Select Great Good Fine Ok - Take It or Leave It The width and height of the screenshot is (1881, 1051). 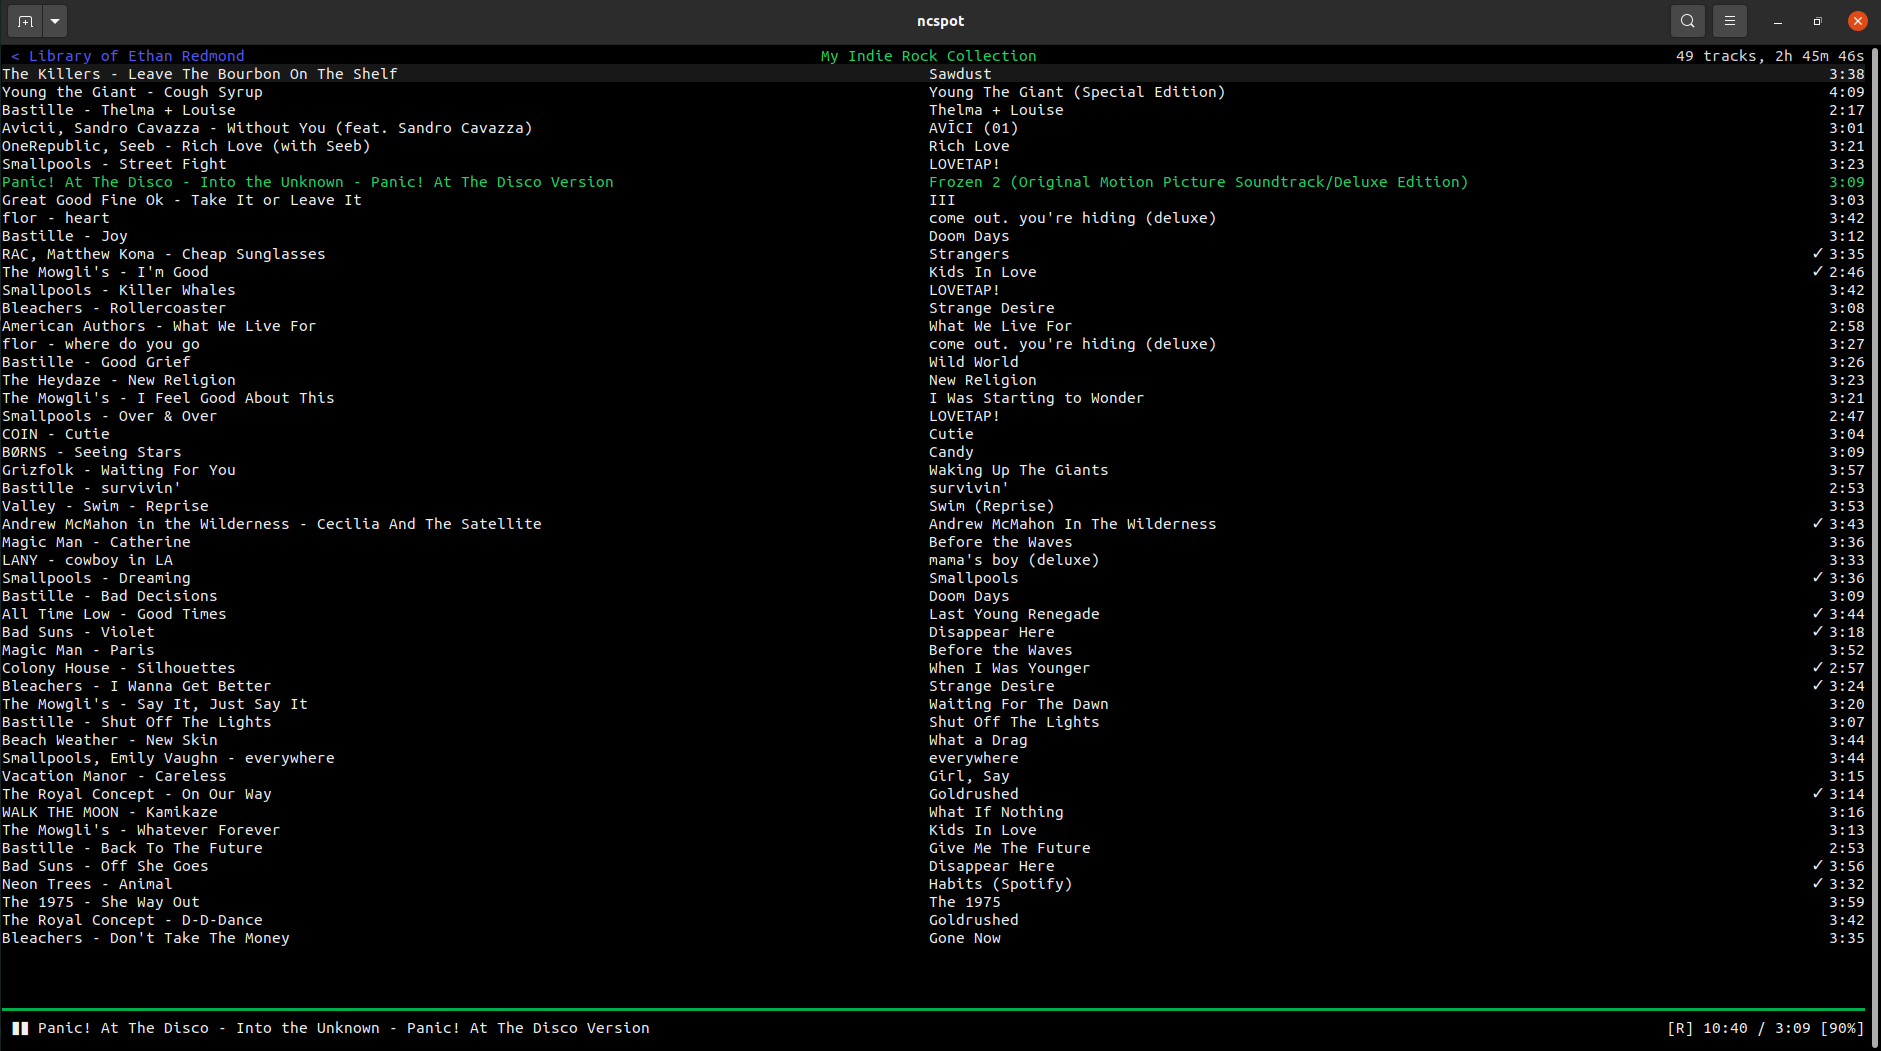tap(933, 200)
